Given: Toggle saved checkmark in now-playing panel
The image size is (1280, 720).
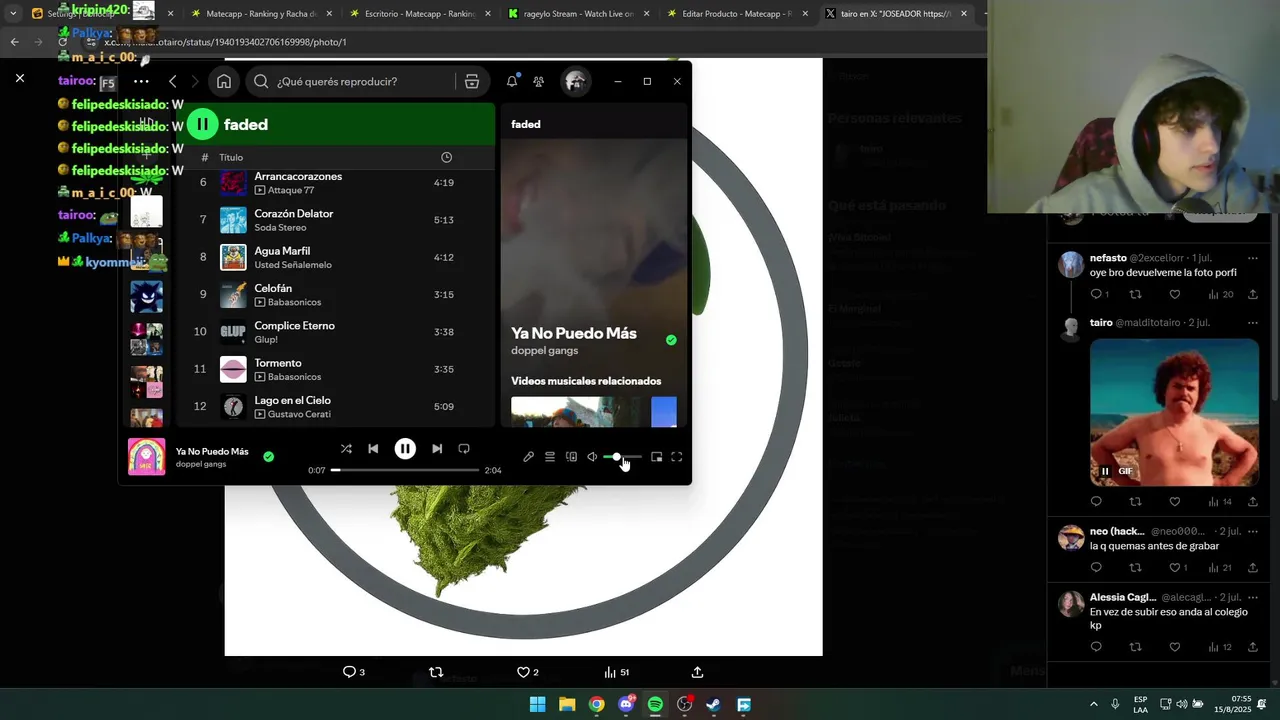Looking at the screenshot, I should pyautogui.click(x=671, y=340).
